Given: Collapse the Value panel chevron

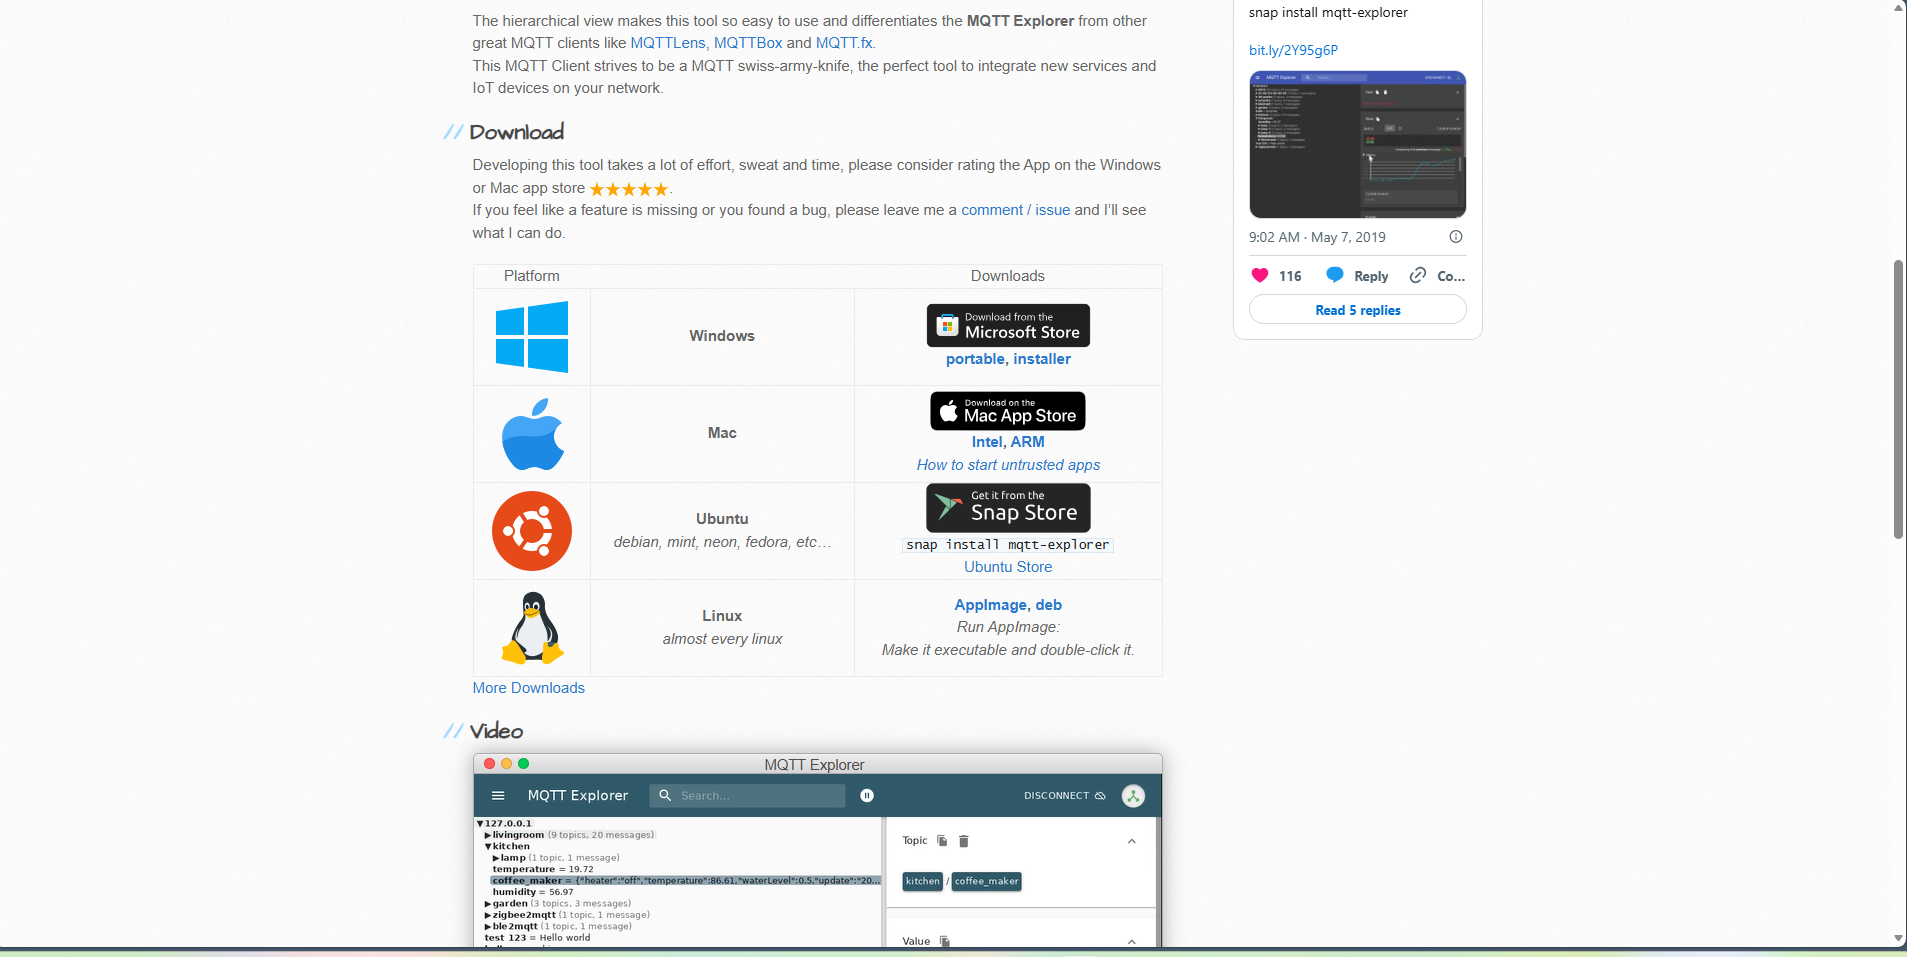Looking at the screenshot, I should (1132, 941).
